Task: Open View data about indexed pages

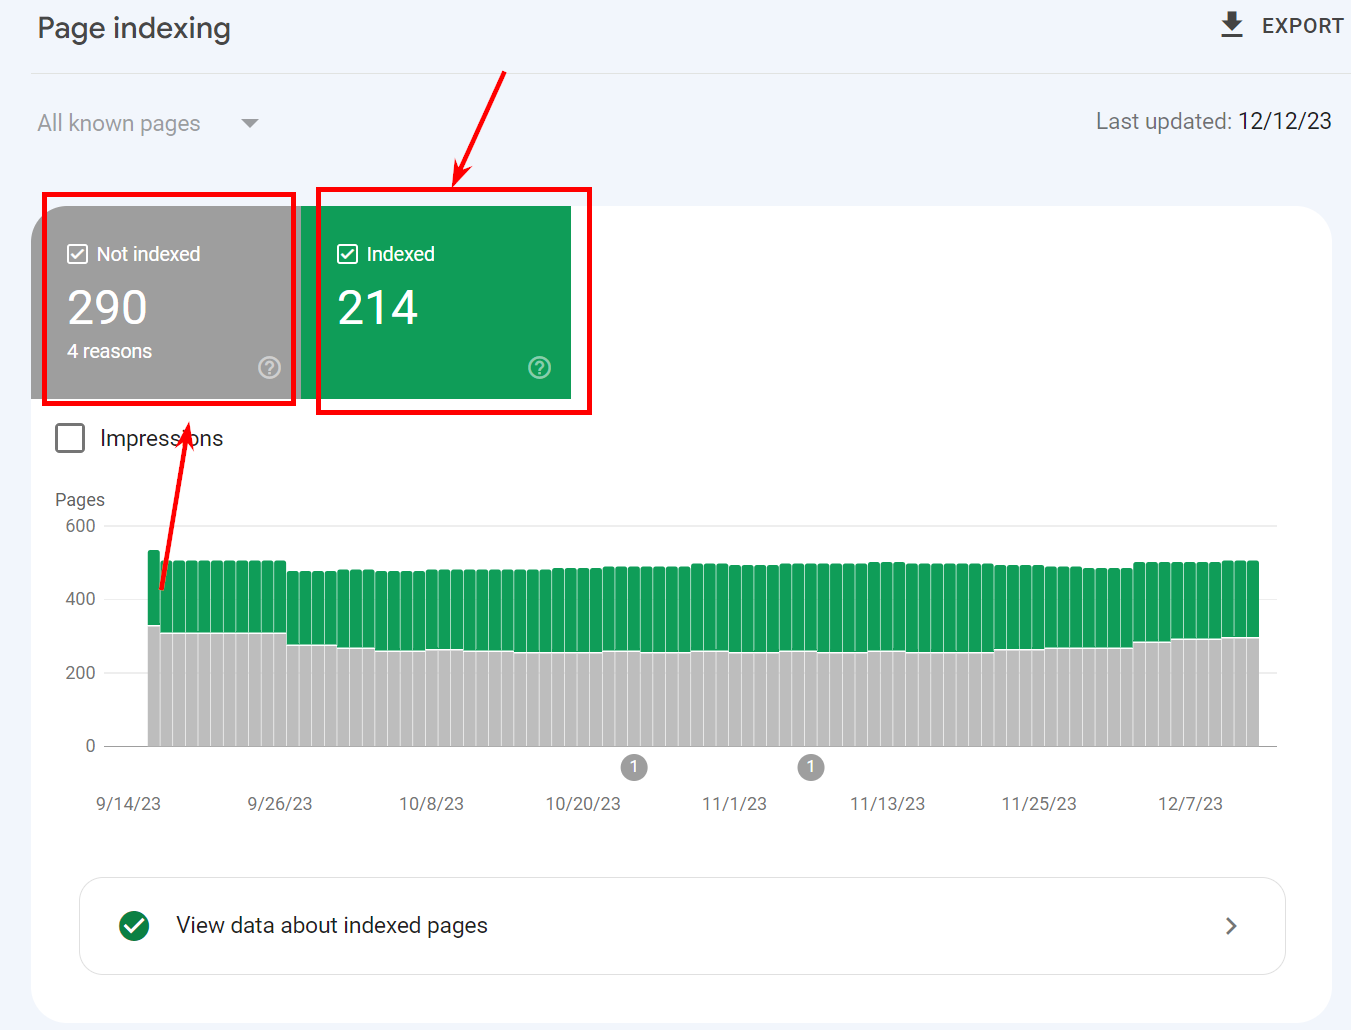Action: (332, 926)
